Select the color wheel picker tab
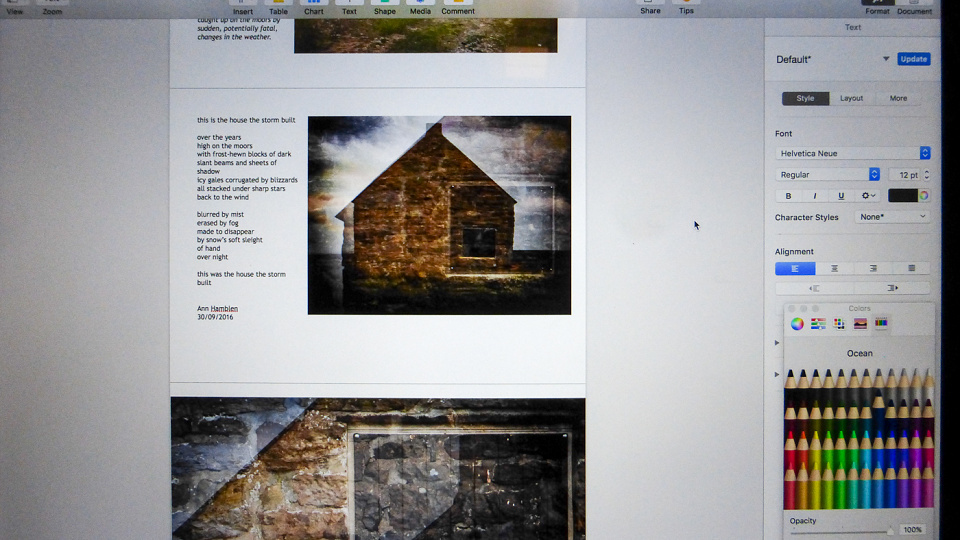This screenshot has height=540, width=960. (797, 324)
